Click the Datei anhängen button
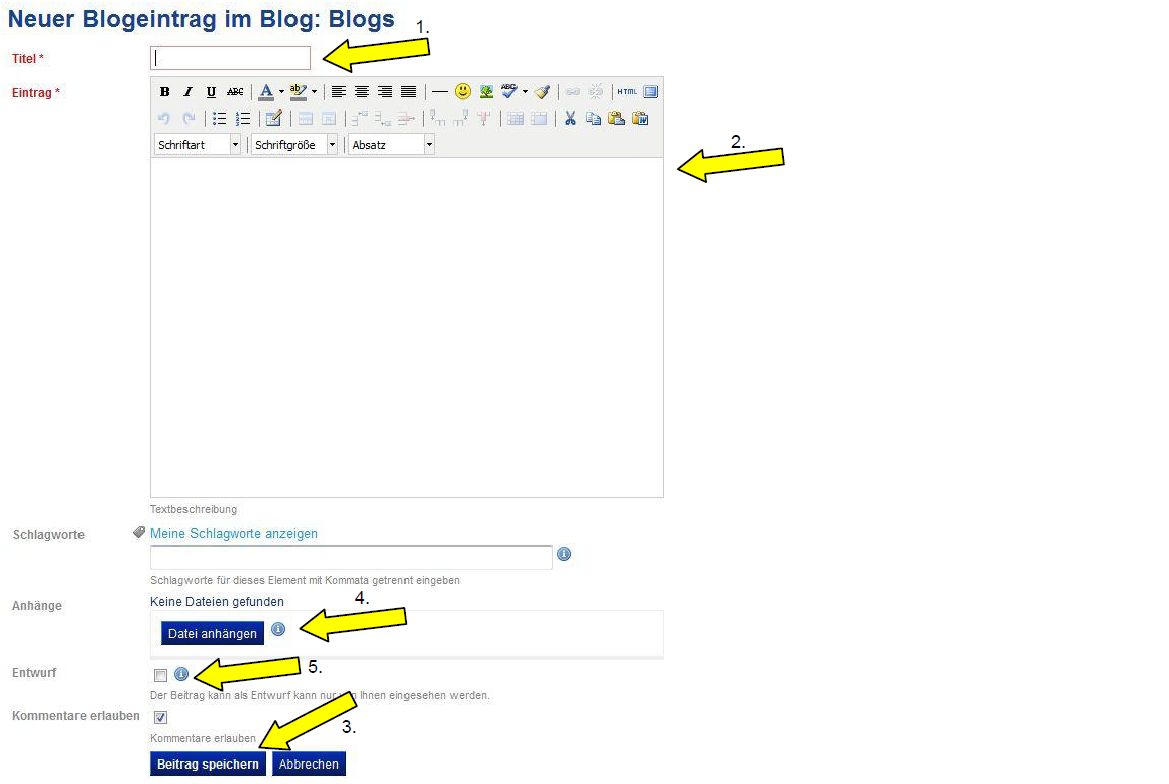This screenshot has width=1169, height=784. 212,633
